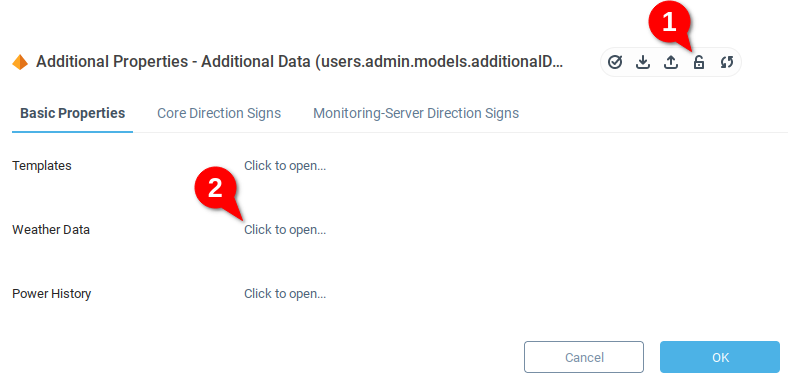Click the download arrow icon in toolbar
Viewport: 792px width, 383px height.
[x=642, y=62]
